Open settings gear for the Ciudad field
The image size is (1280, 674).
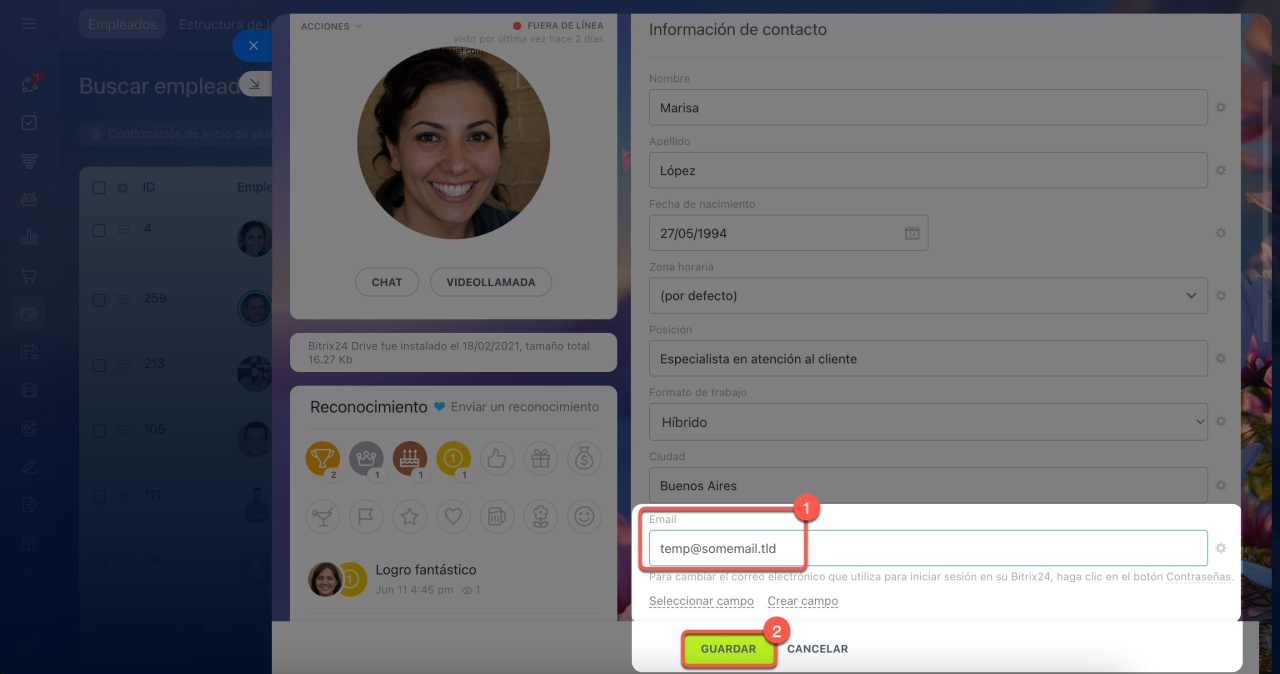1221,485
